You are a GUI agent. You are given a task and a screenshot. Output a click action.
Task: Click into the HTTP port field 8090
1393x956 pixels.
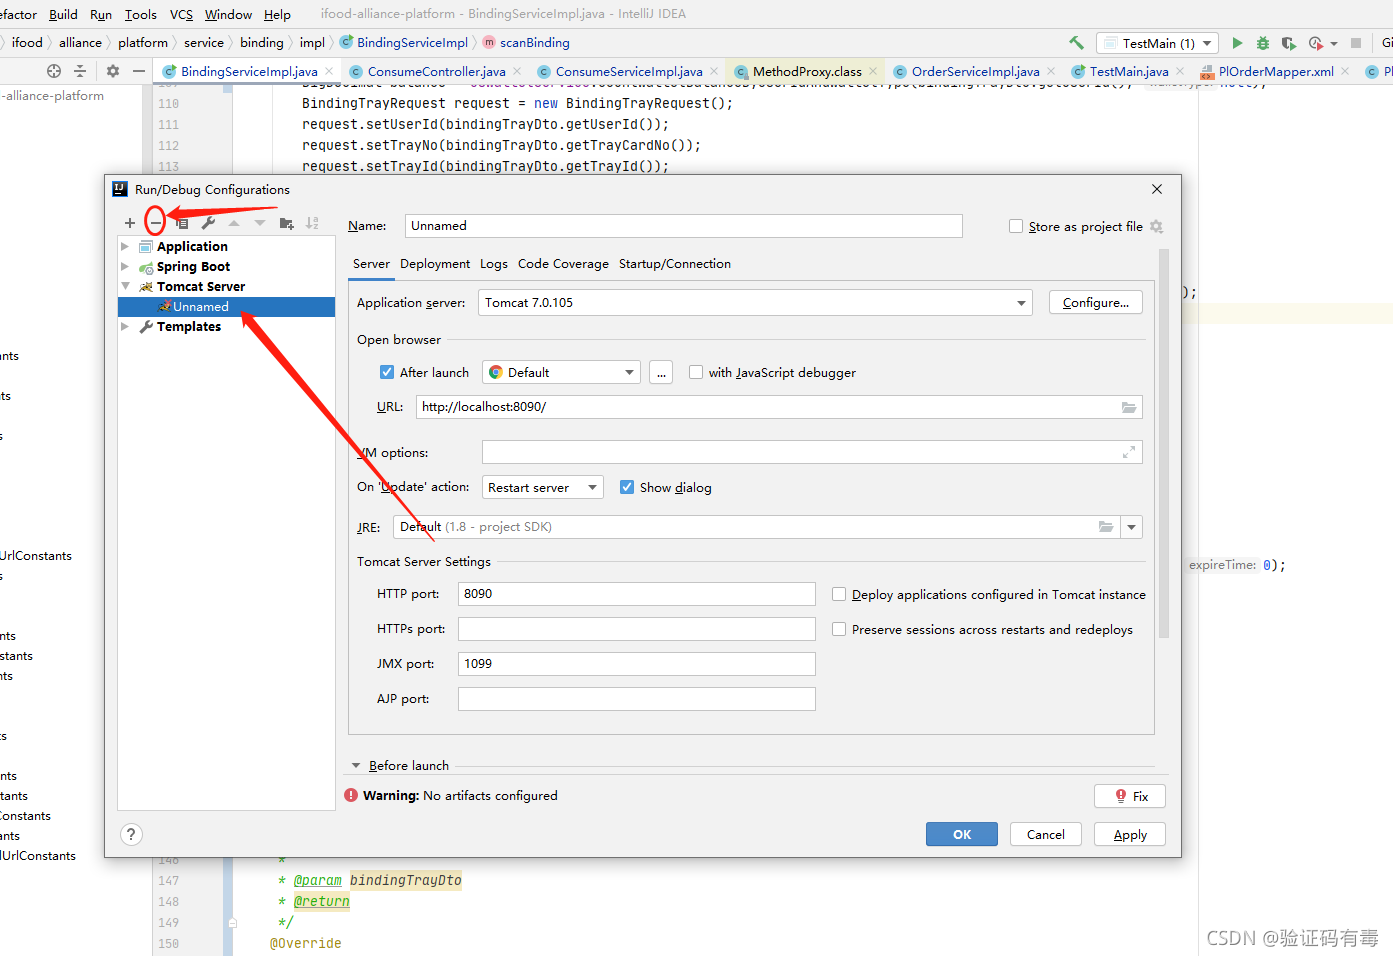637,594
